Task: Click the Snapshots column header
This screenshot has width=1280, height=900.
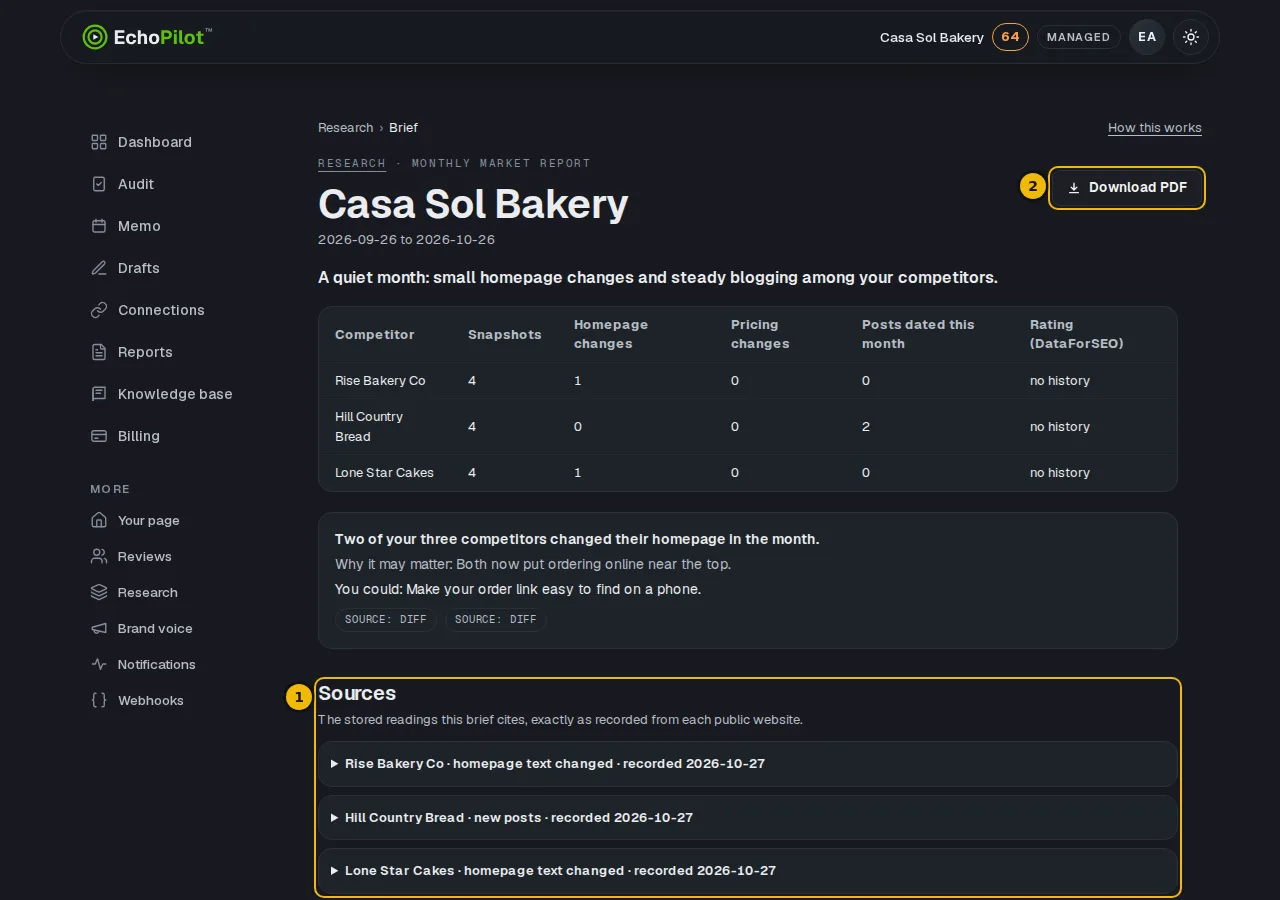Action: pyautogui.click(x=505, y=335)
